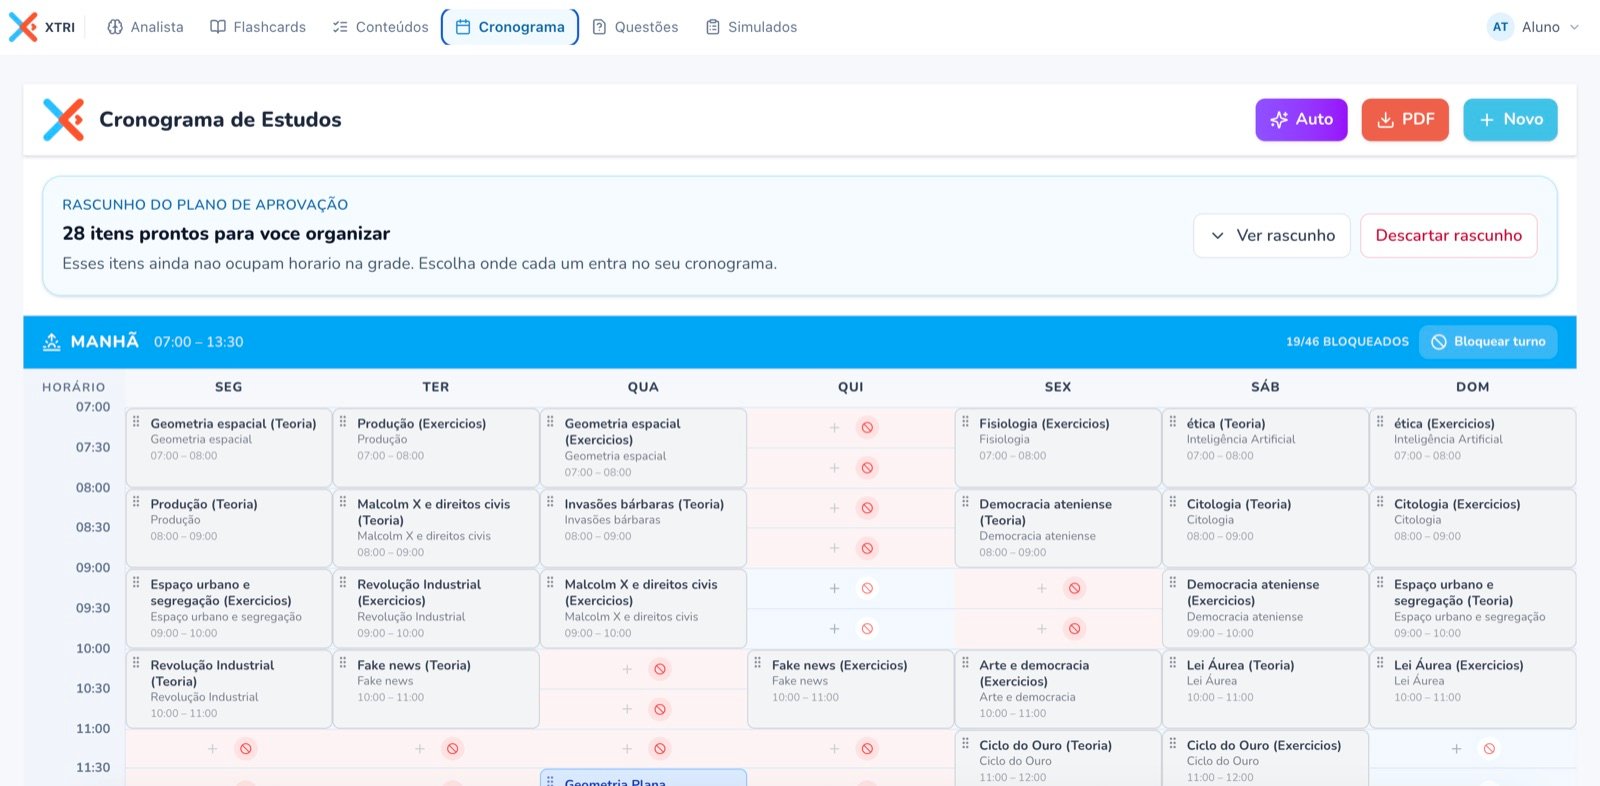This screenshot has width=1600, height=786.
Task: Select the Lei Áurea (Teoria) Saturday card
Action: coord(1265,688)
